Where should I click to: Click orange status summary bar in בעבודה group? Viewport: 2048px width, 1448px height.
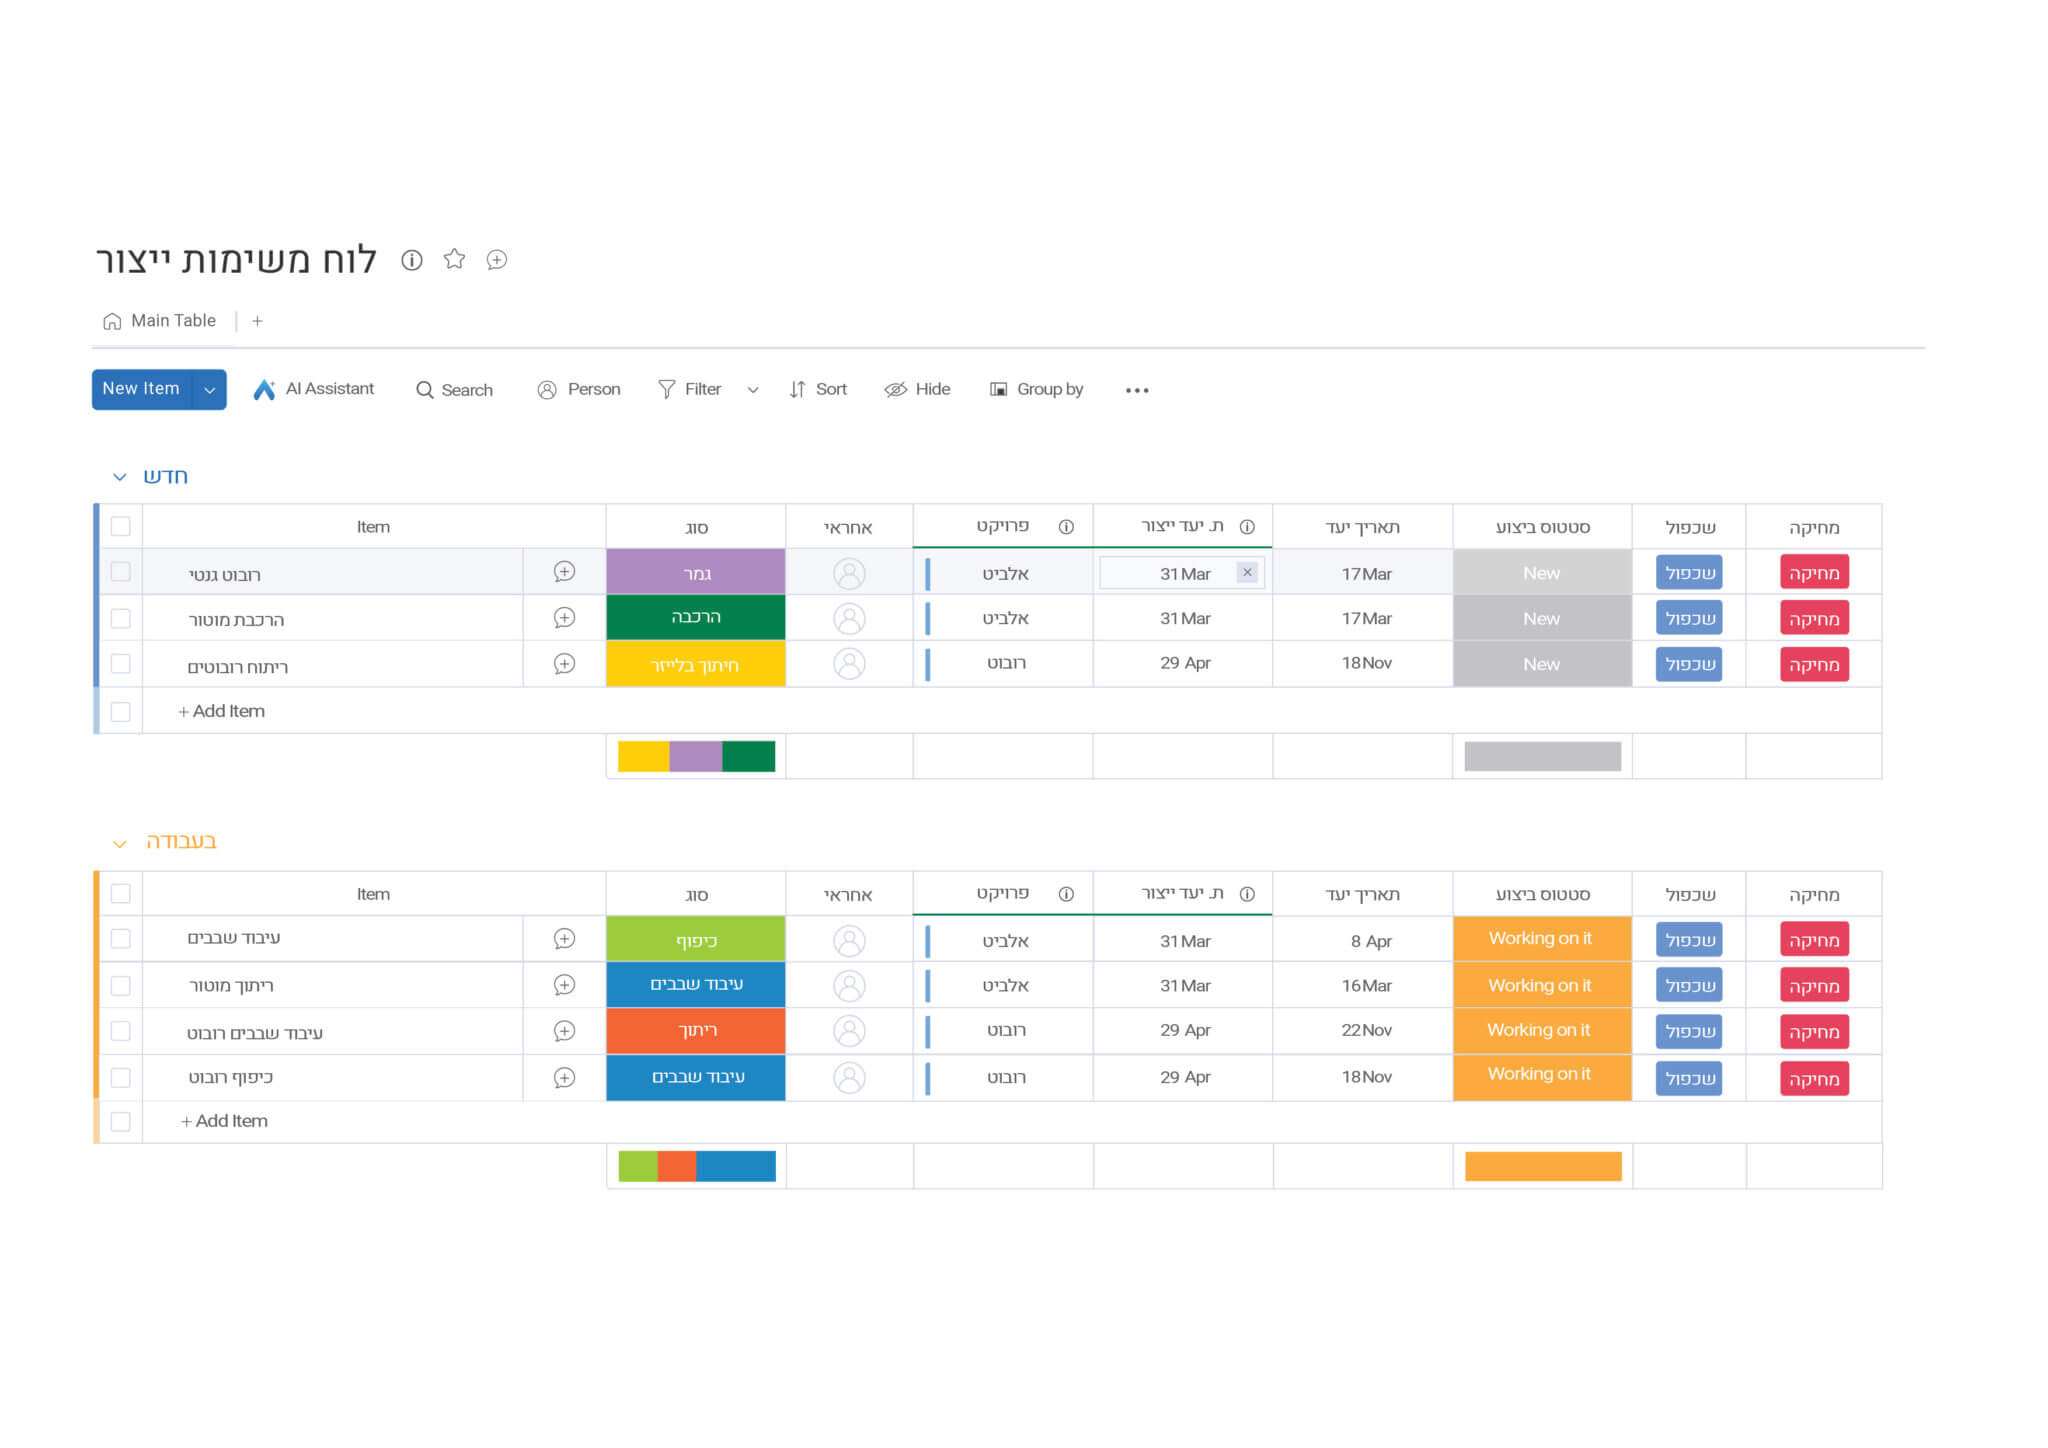click(x=1543, y=1166)
